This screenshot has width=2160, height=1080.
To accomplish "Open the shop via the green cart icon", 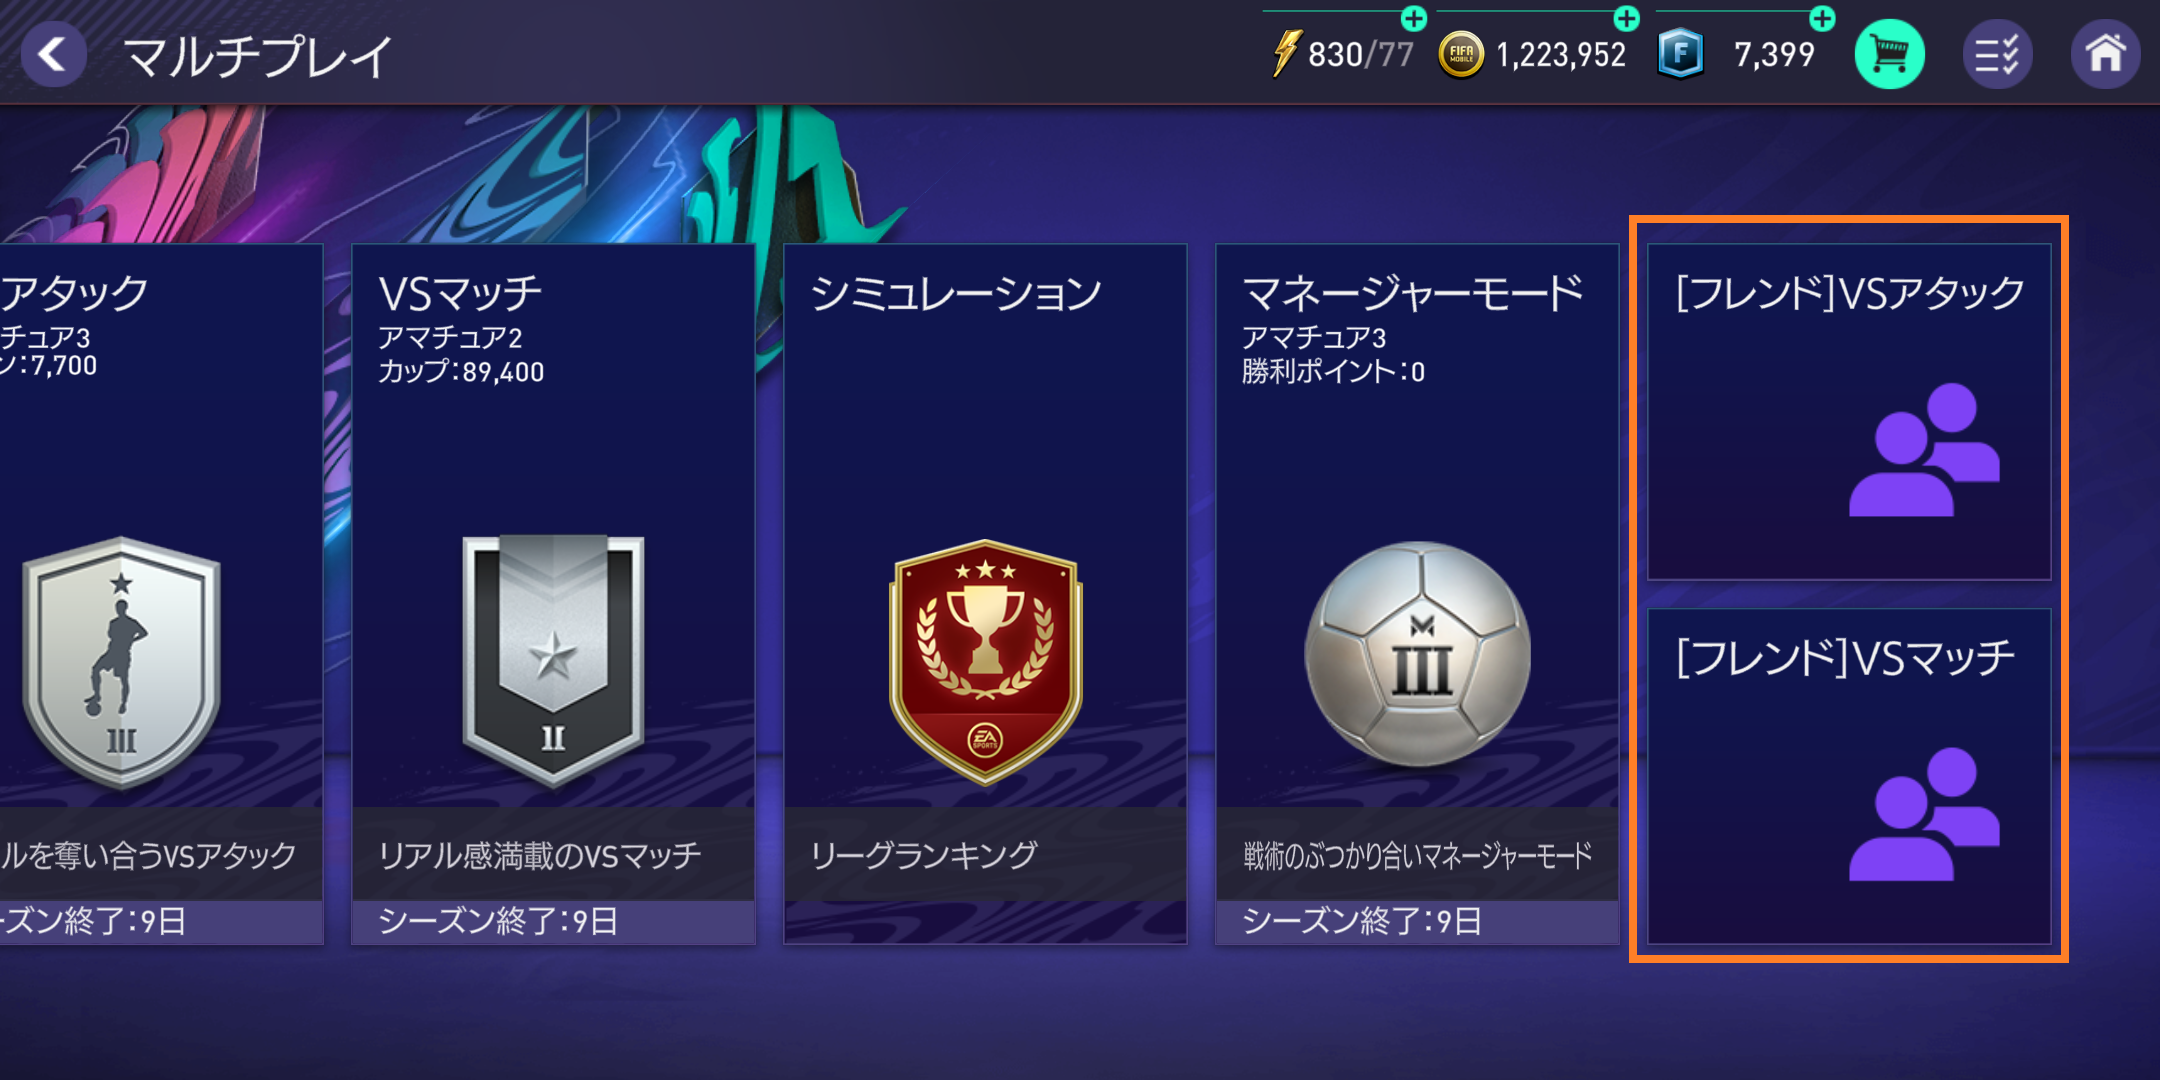I will click(1889, 54).
